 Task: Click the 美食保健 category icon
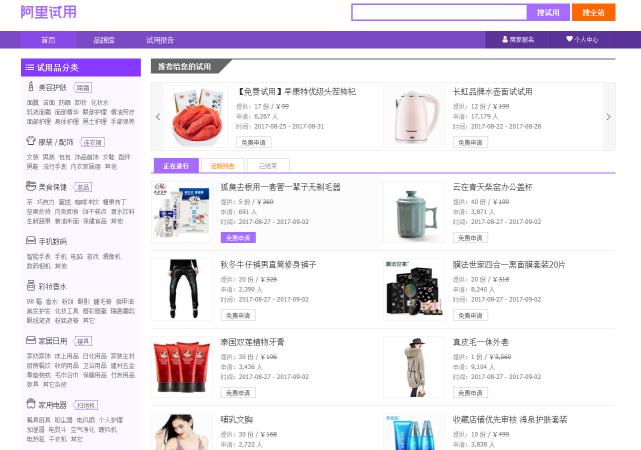pos(31,186)
